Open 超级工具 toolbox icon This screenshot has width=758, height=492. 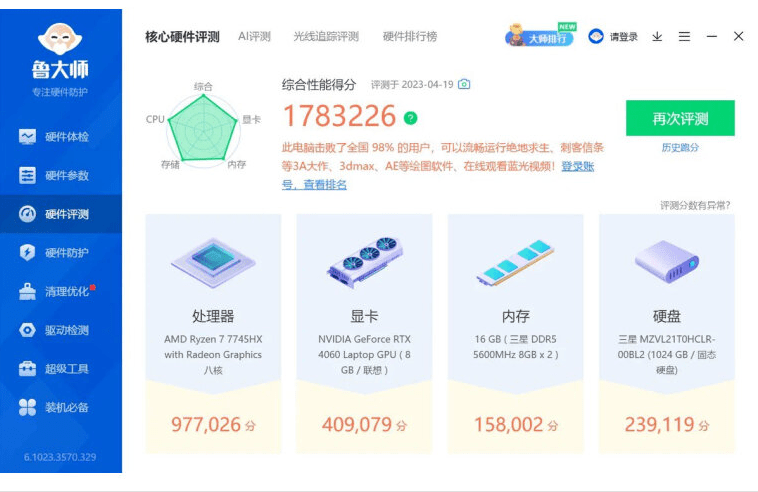click(x=27, y=369)
